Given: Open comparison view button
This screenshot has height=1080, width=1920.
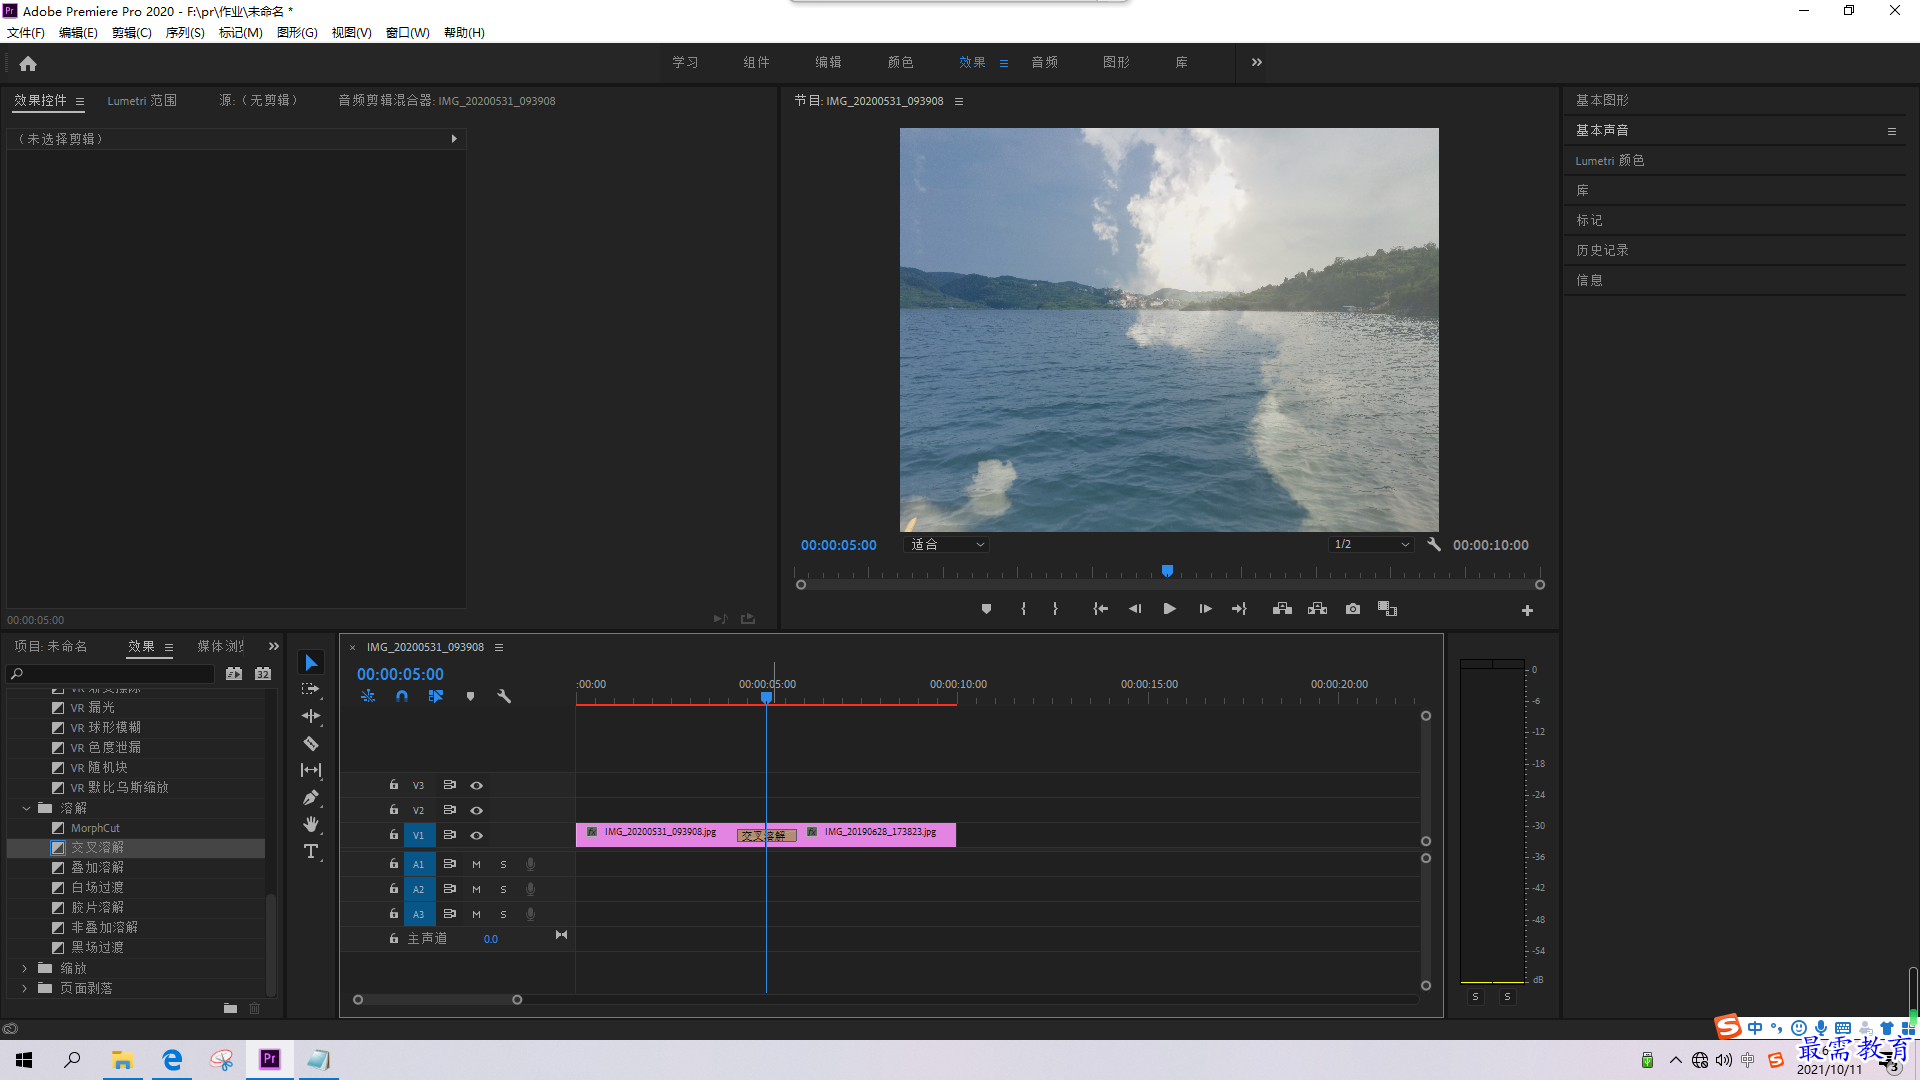Looking at the screenshot, I should (x=1387, y=609).
